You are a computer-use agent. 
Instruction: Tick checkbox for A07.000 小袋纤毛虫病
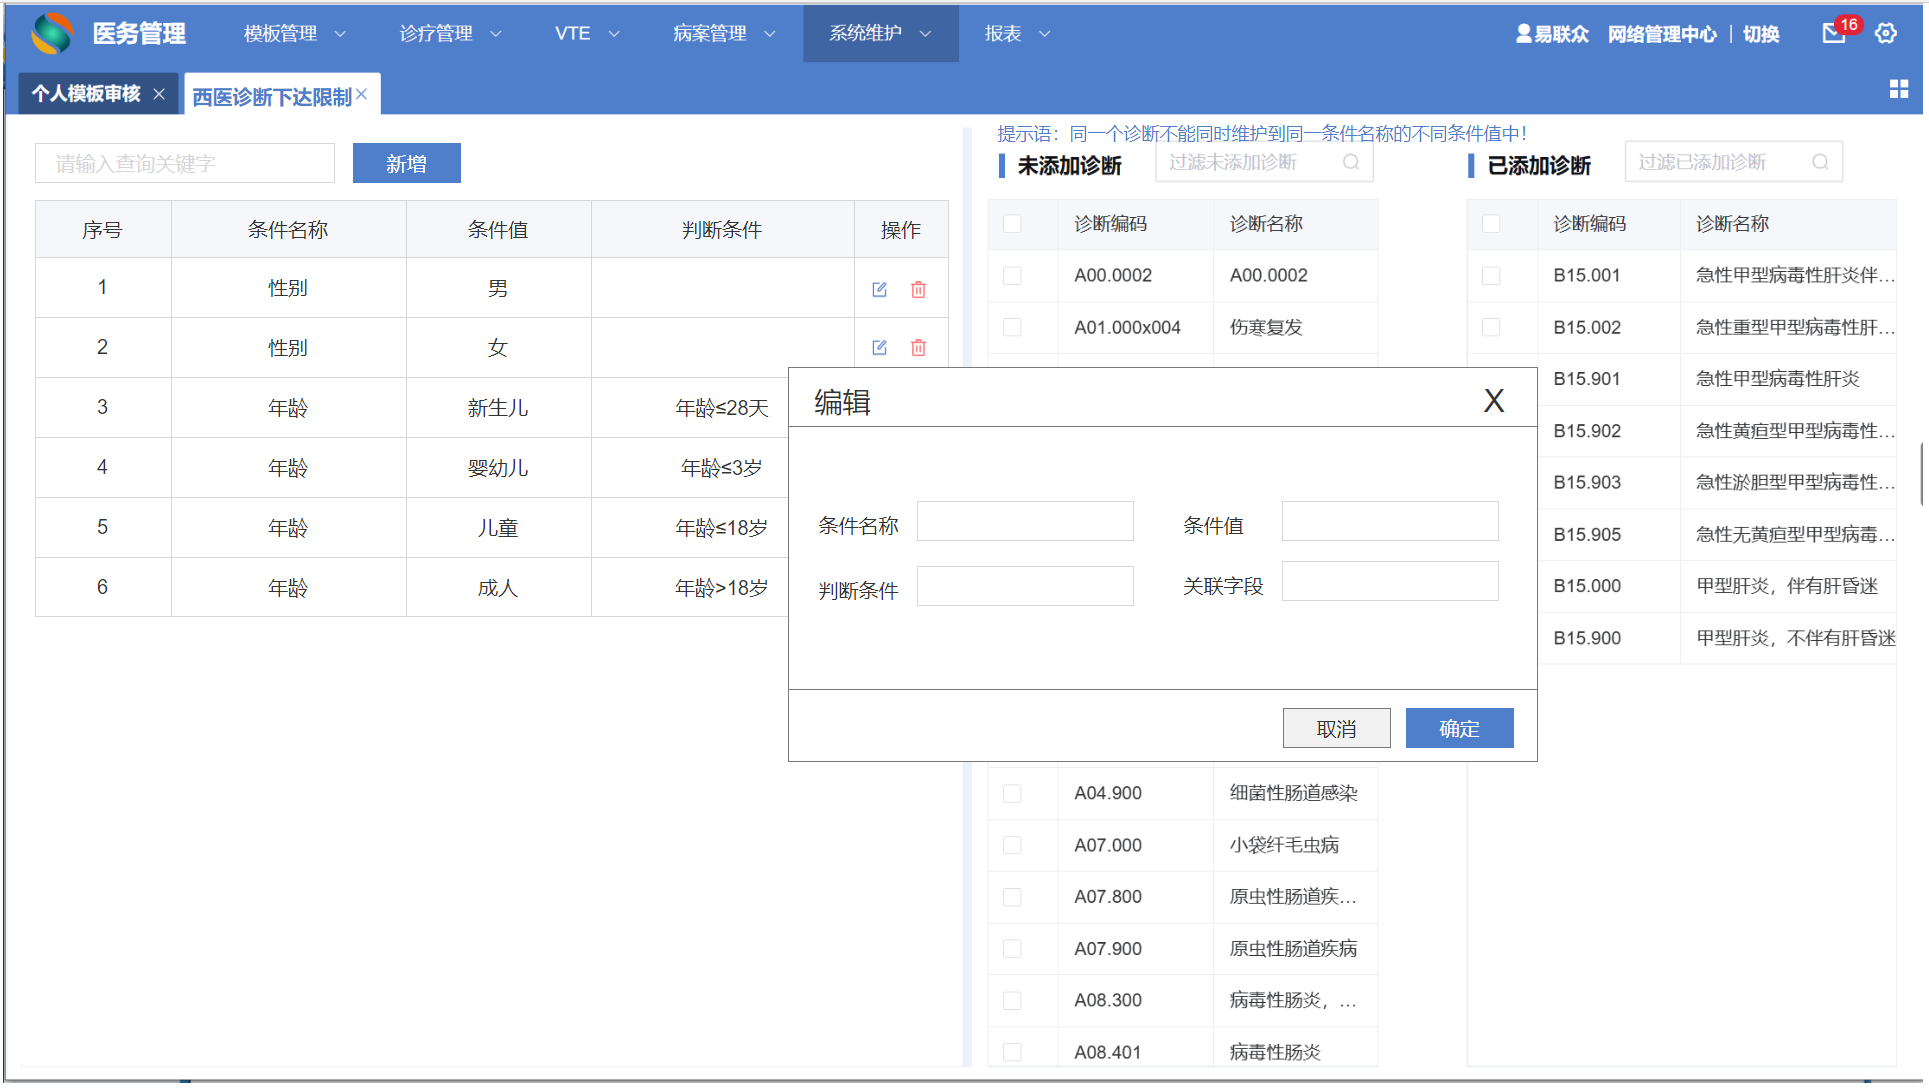[x=1012, y=846]
